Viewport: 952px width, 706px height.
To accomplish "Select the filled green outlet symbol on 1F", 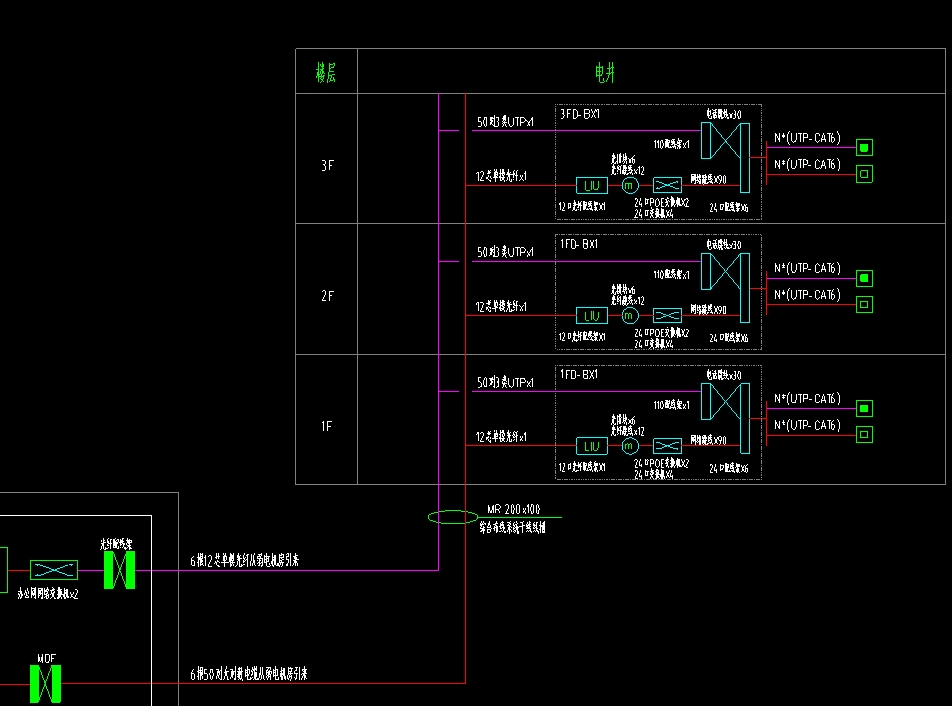I will click(x=864, y=408).
